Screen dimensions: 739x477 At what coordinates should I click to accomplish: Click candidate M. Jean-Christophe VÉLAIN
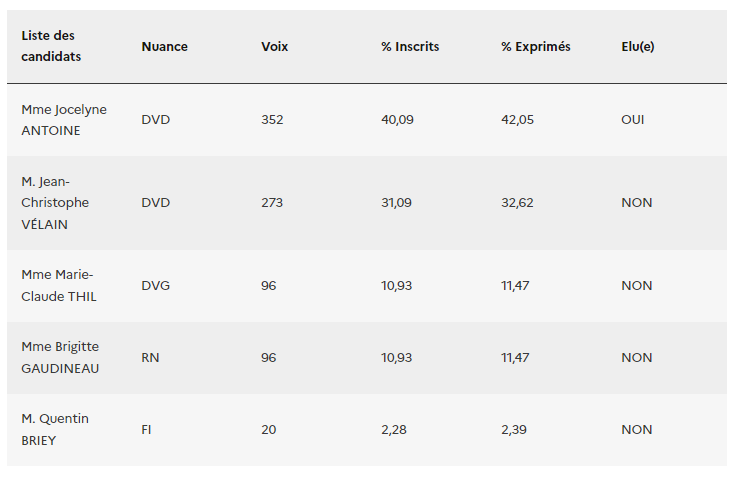click(55, 202)
